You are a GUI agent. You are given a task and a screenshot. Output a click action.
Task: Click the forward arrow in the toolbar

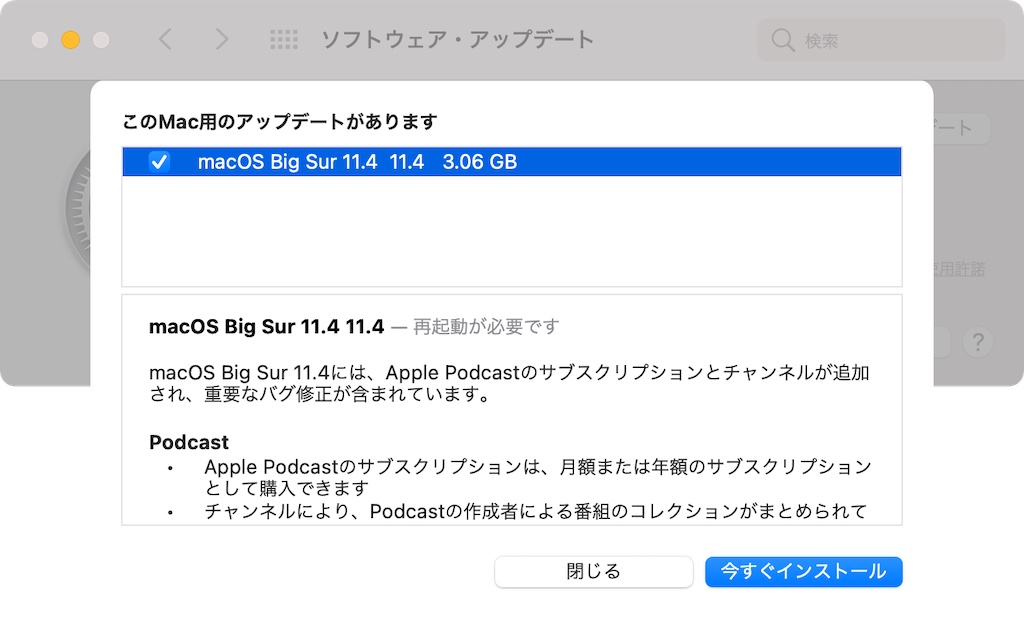tap(222, 40)
